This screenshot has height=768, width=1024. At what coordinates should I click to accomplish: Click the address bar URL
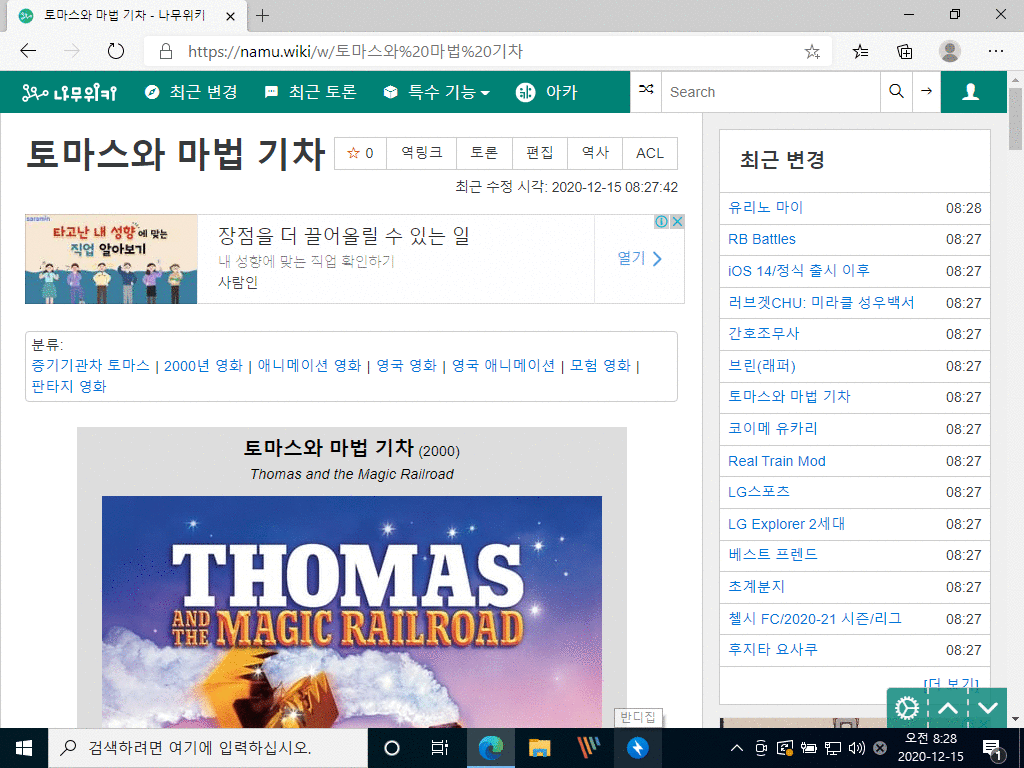(x=355, y=52)
